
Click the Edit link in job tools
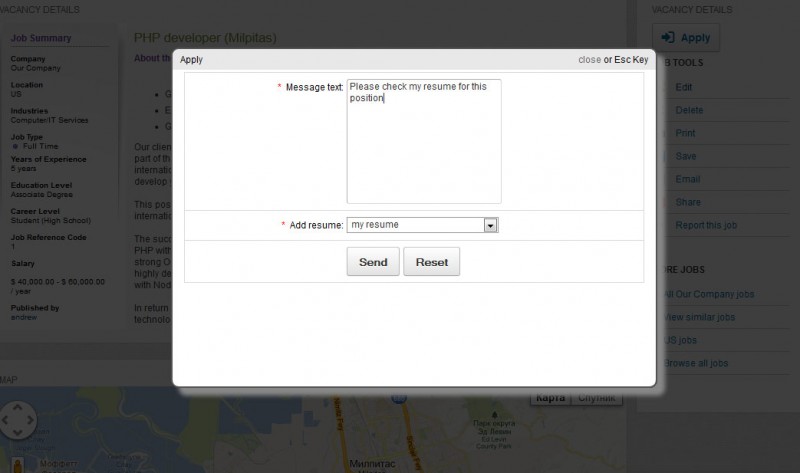[x=684, y=87]
